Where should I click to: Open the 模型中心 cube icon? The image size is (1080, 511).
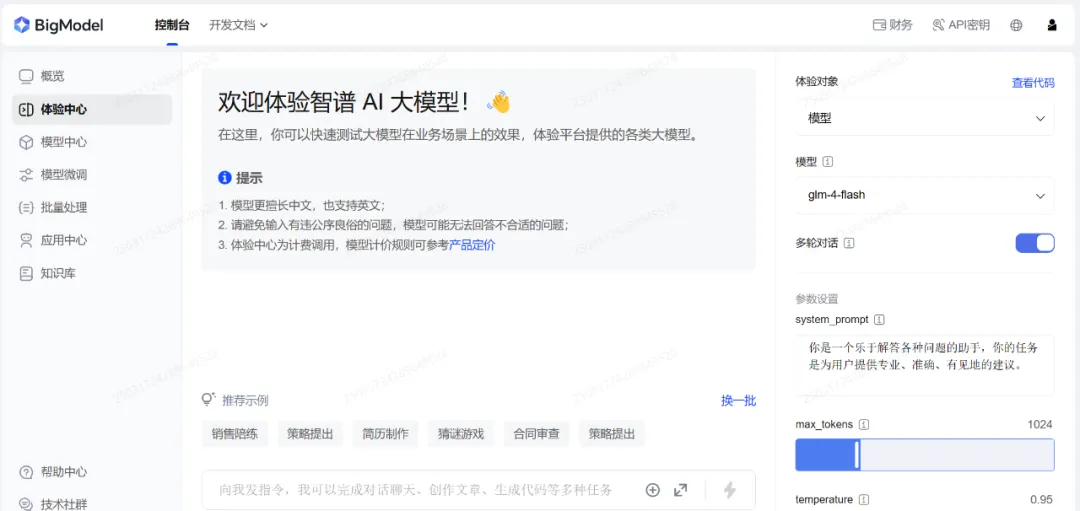(26, 142)
